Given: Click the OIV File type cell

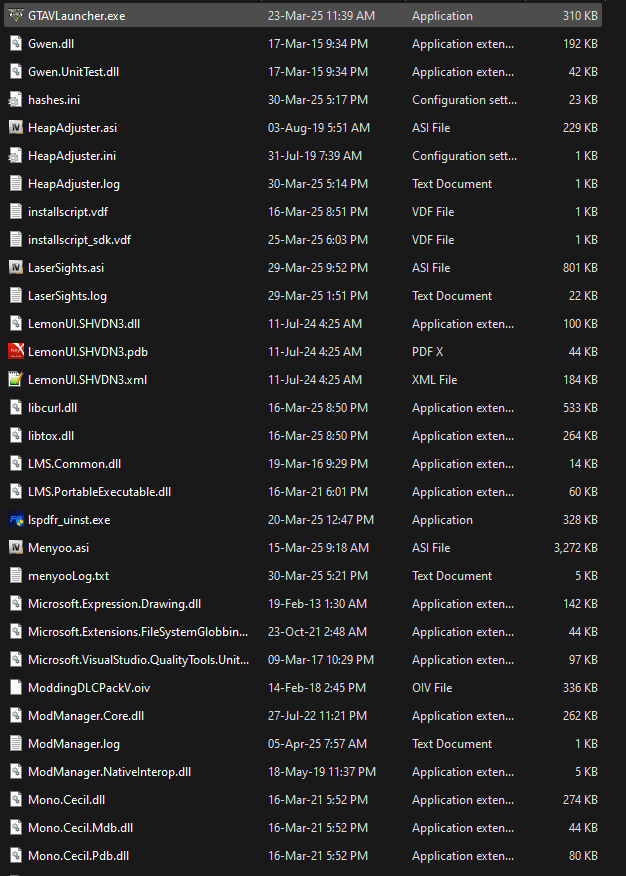Looking at the screenshot, I should click(x=432, y=687).
